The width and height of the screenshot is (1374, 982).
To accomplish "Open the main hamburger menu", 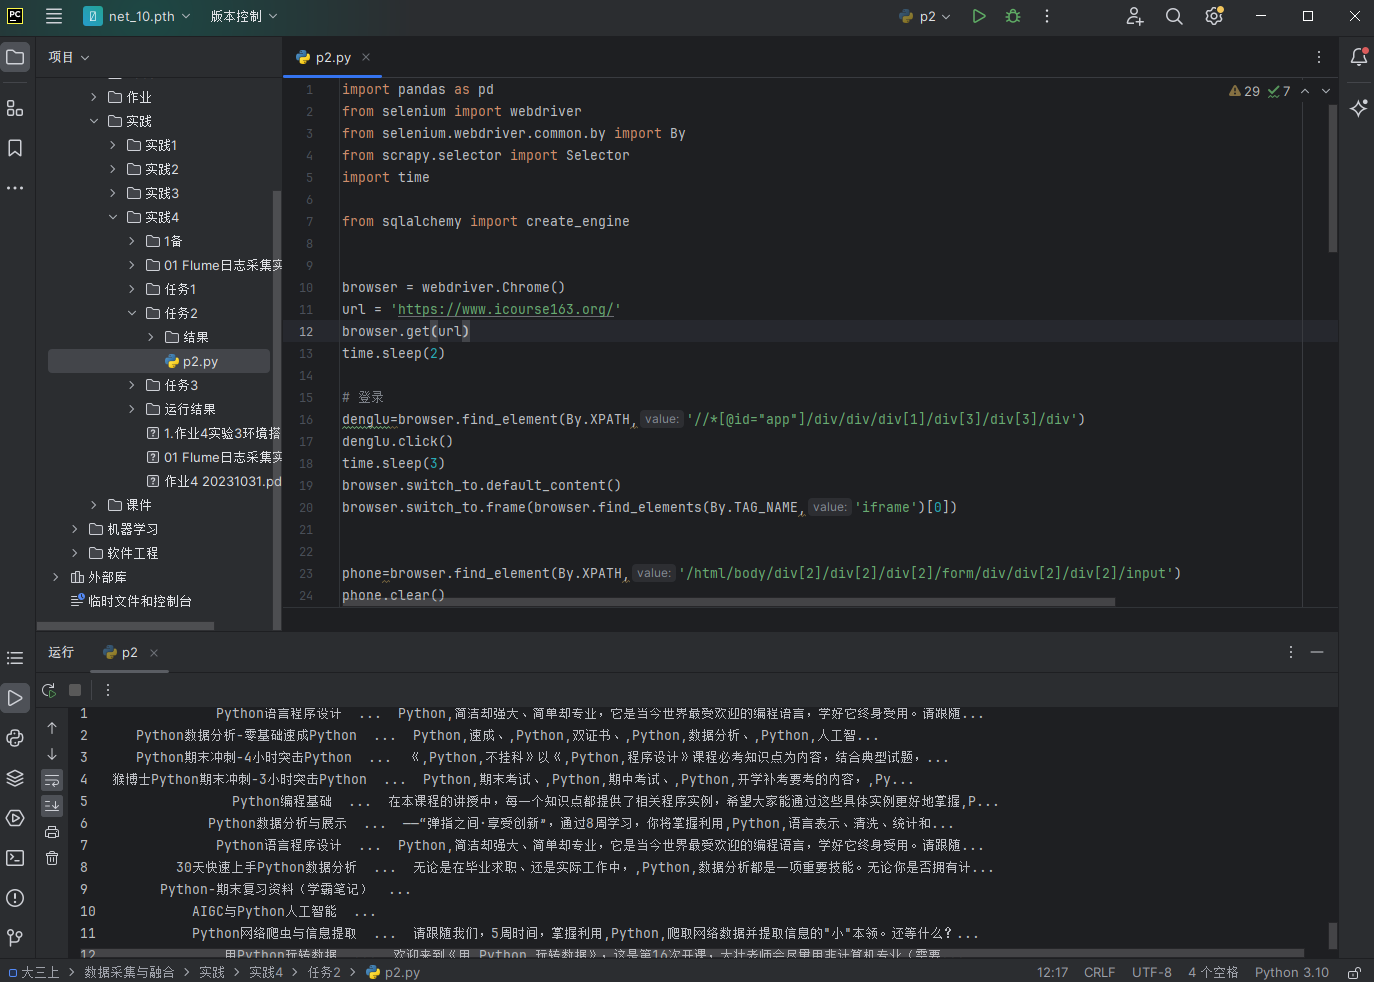I will coord(54,16).
